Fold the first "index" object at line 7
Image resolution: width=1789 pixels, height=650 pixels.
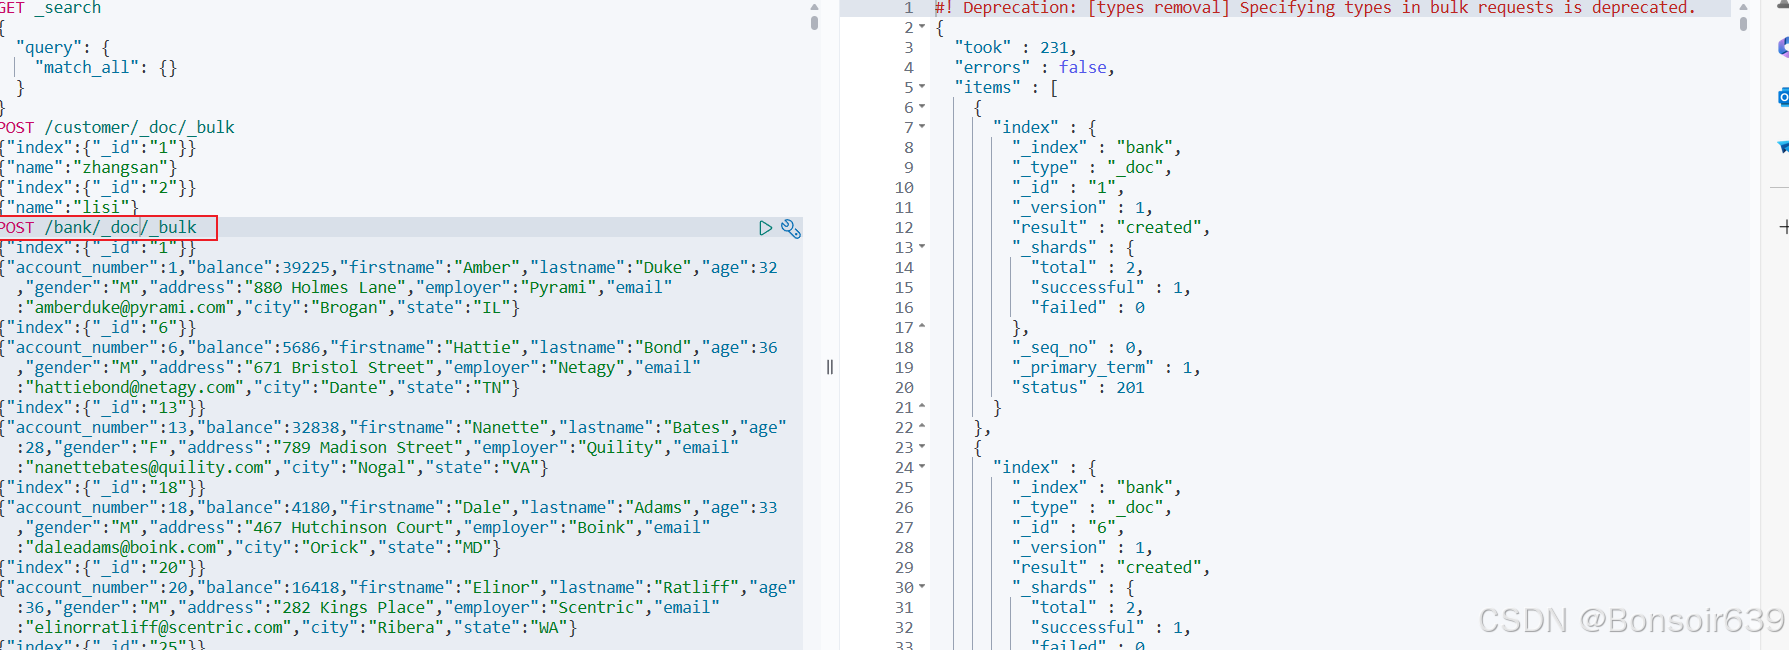point(922,128)
